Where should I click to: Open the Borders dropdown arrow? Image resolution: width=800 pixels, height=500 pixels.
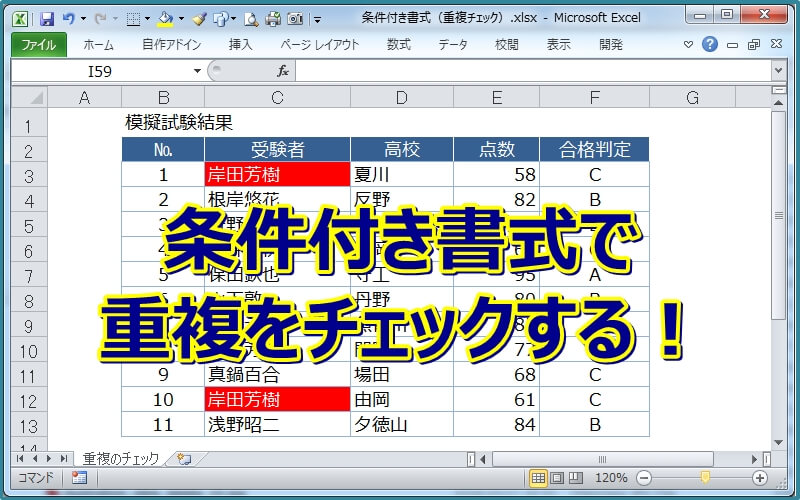click(x=147, y=19)
